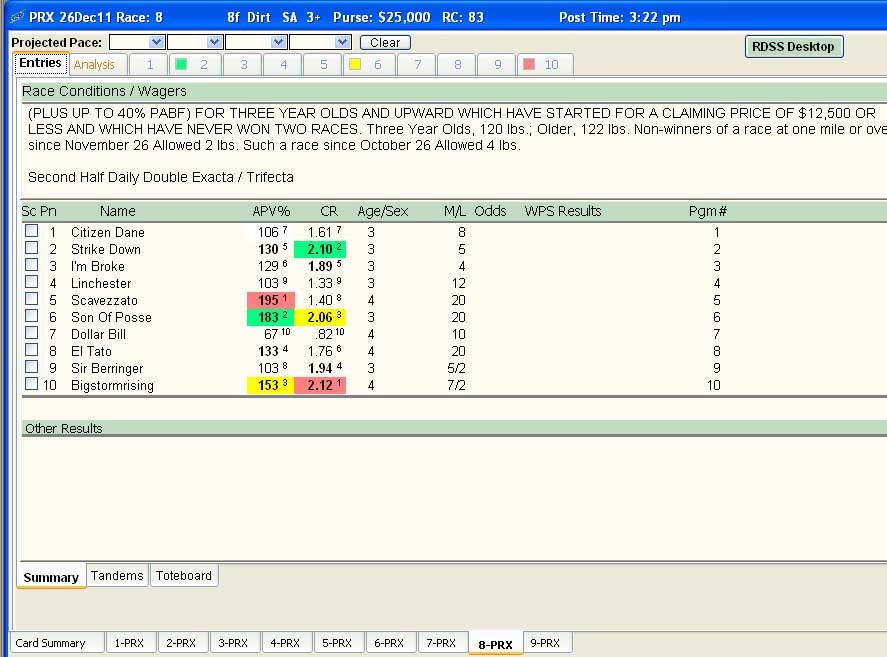
Task: Open RDSS Desktop
Action: point(794,46)
